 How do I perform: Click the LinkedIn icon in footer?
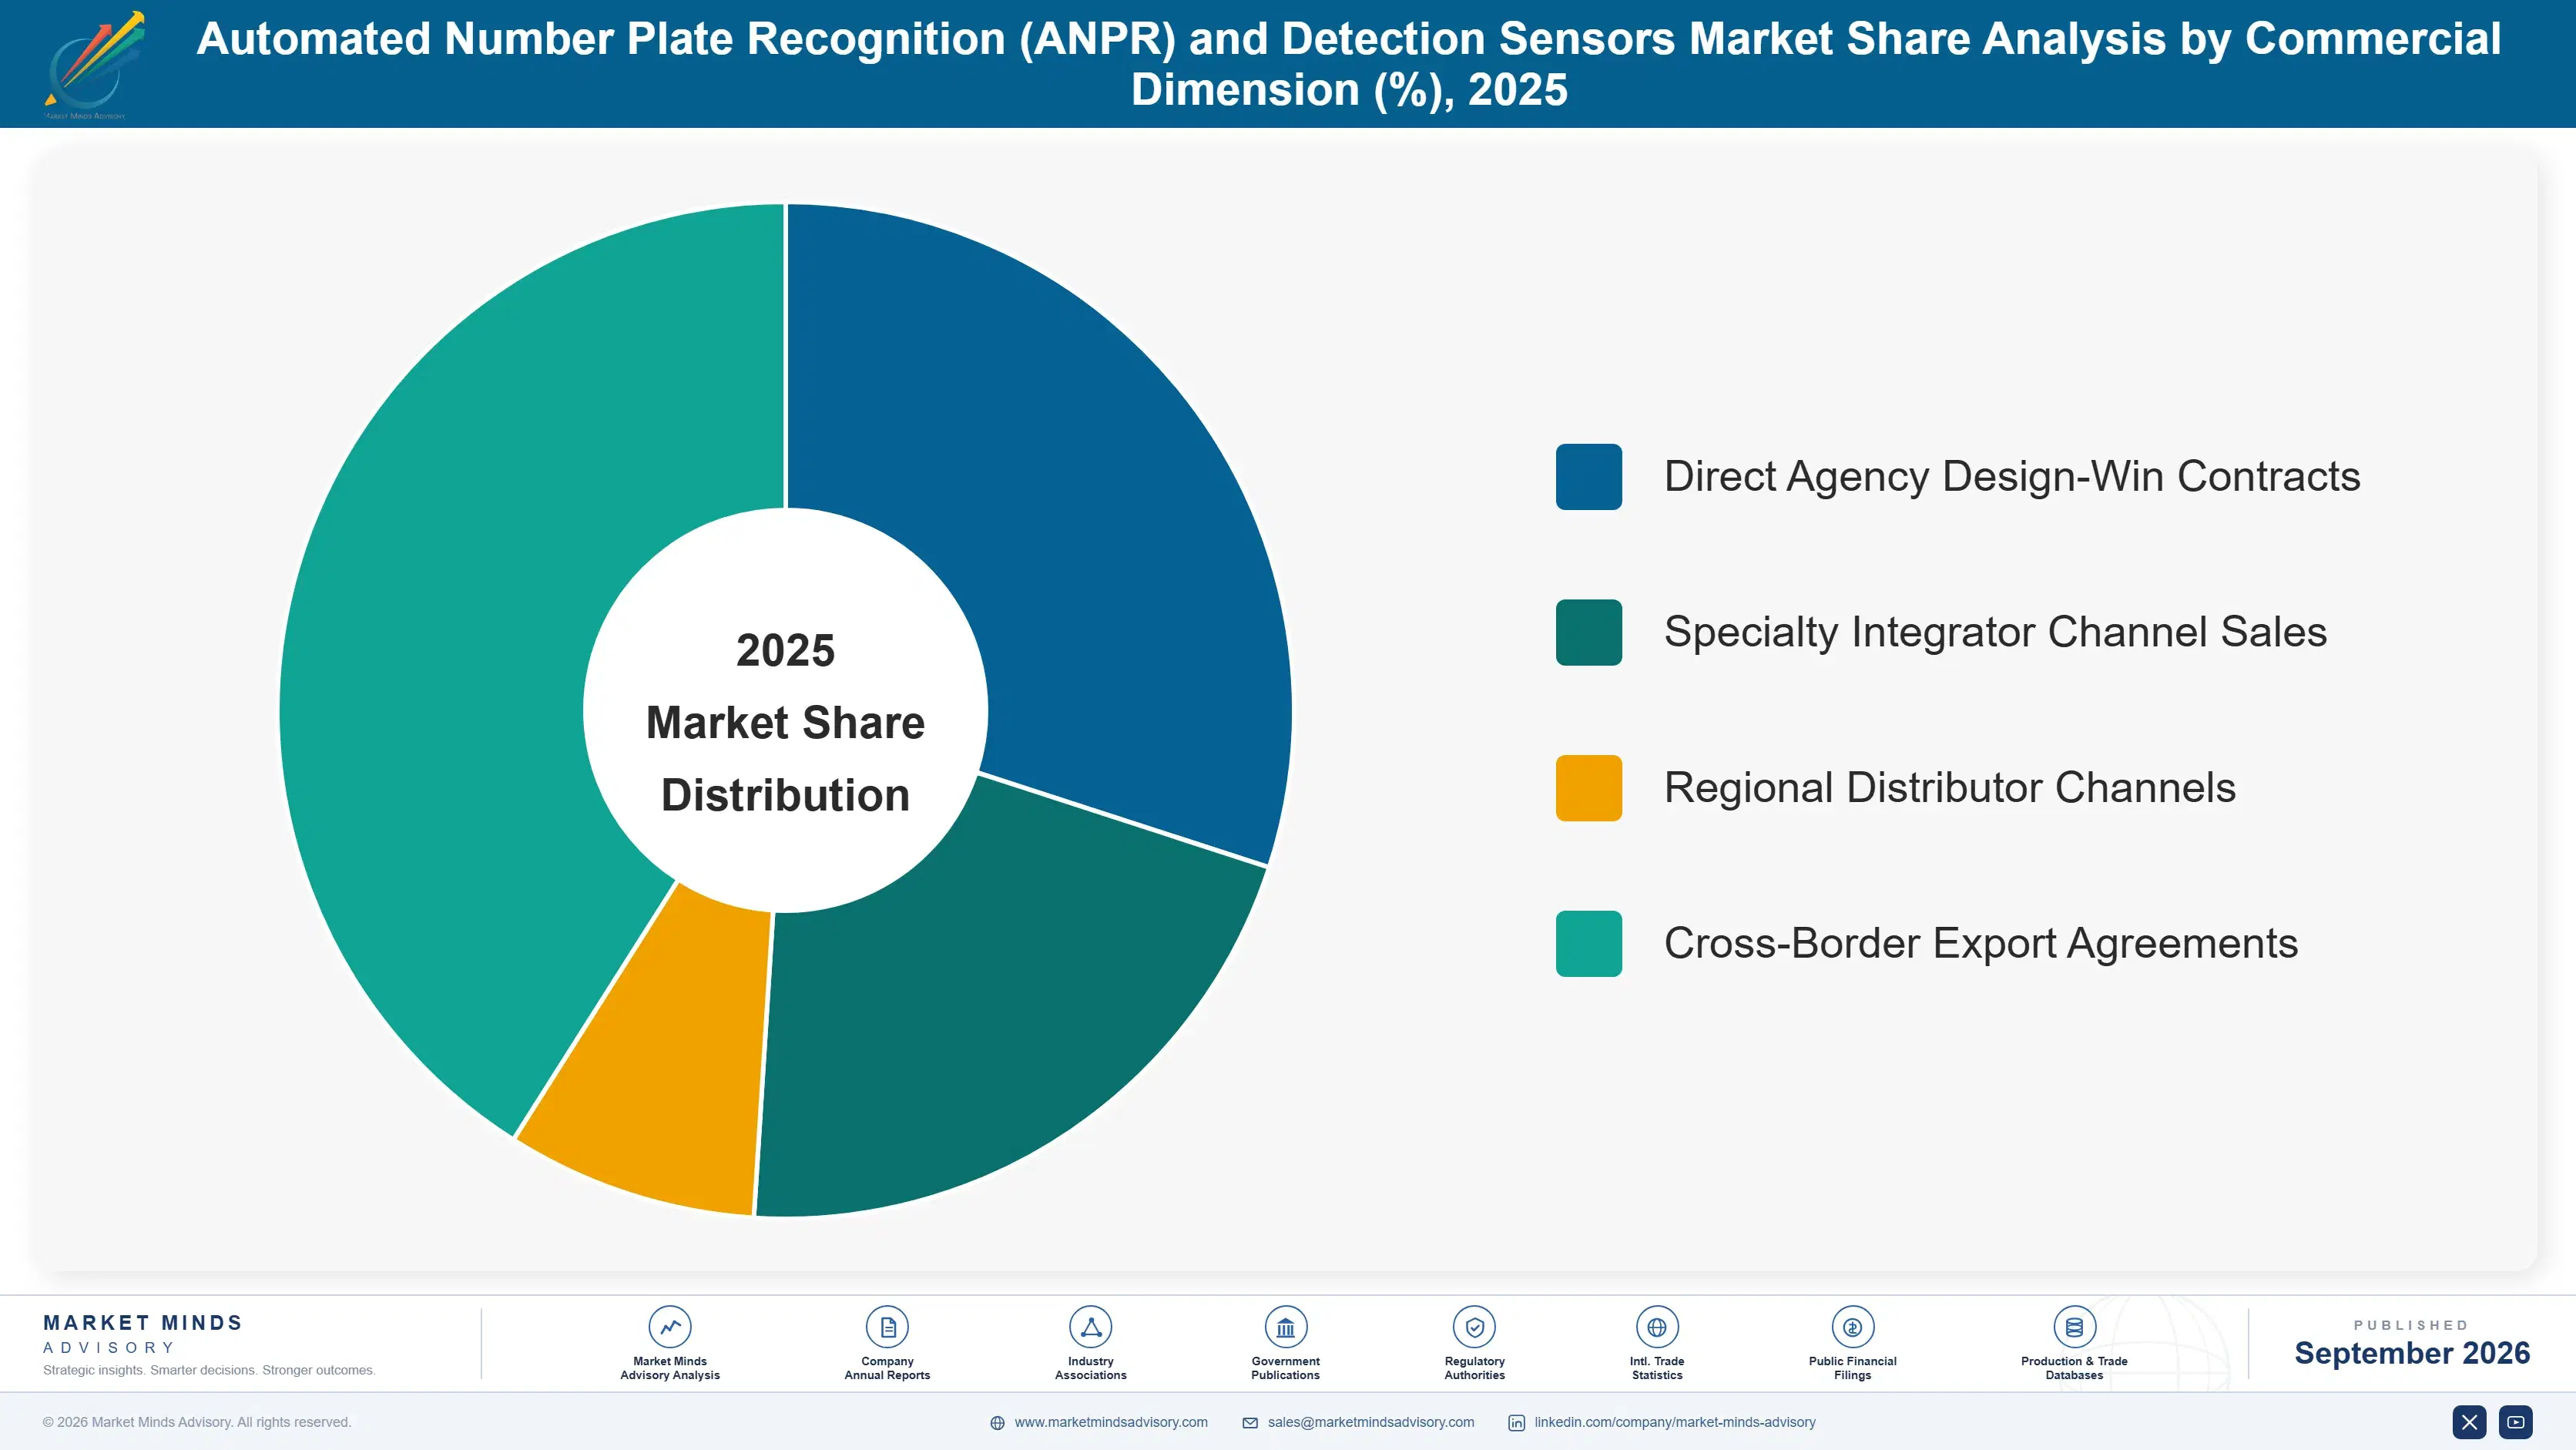[x=1516, y=1423]
